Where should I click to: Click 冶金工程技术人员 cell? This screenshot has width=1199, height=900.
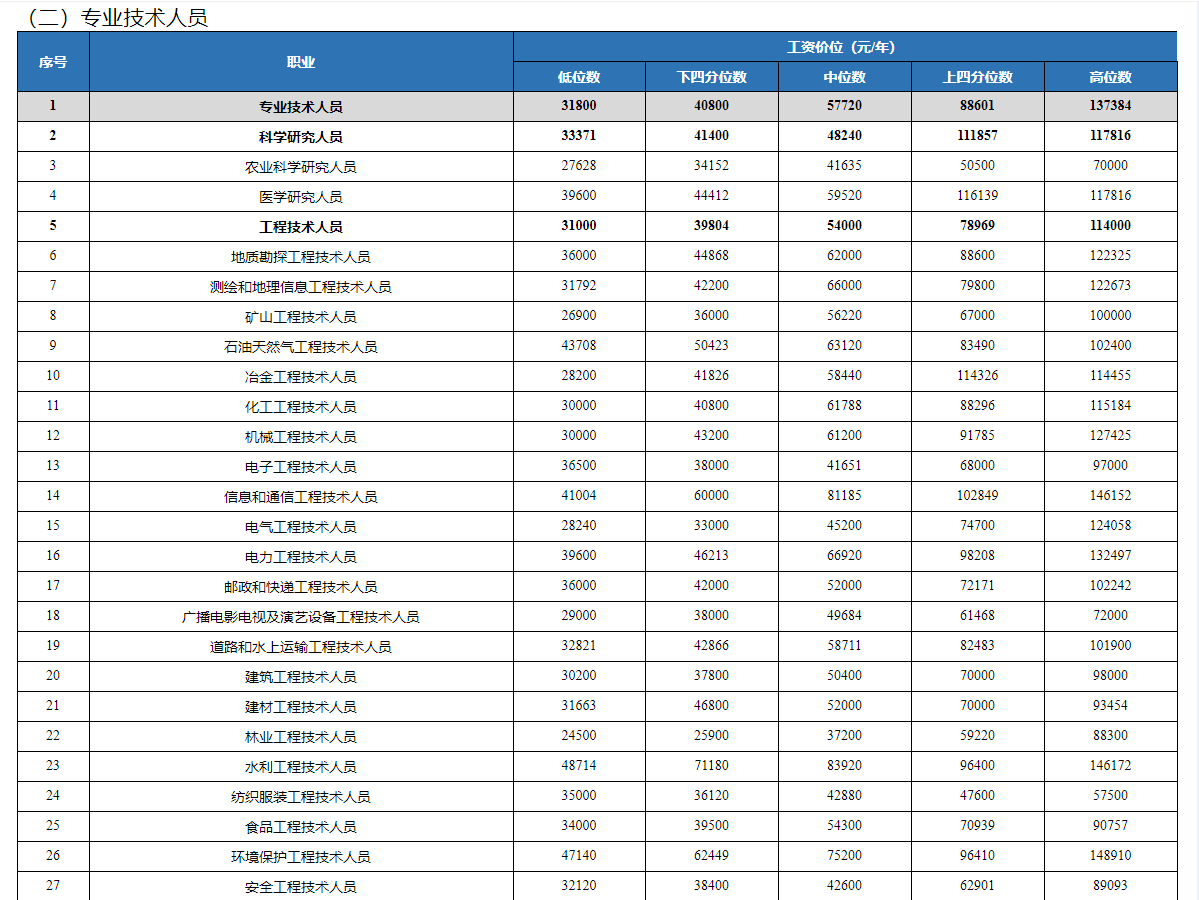[301, 376]
